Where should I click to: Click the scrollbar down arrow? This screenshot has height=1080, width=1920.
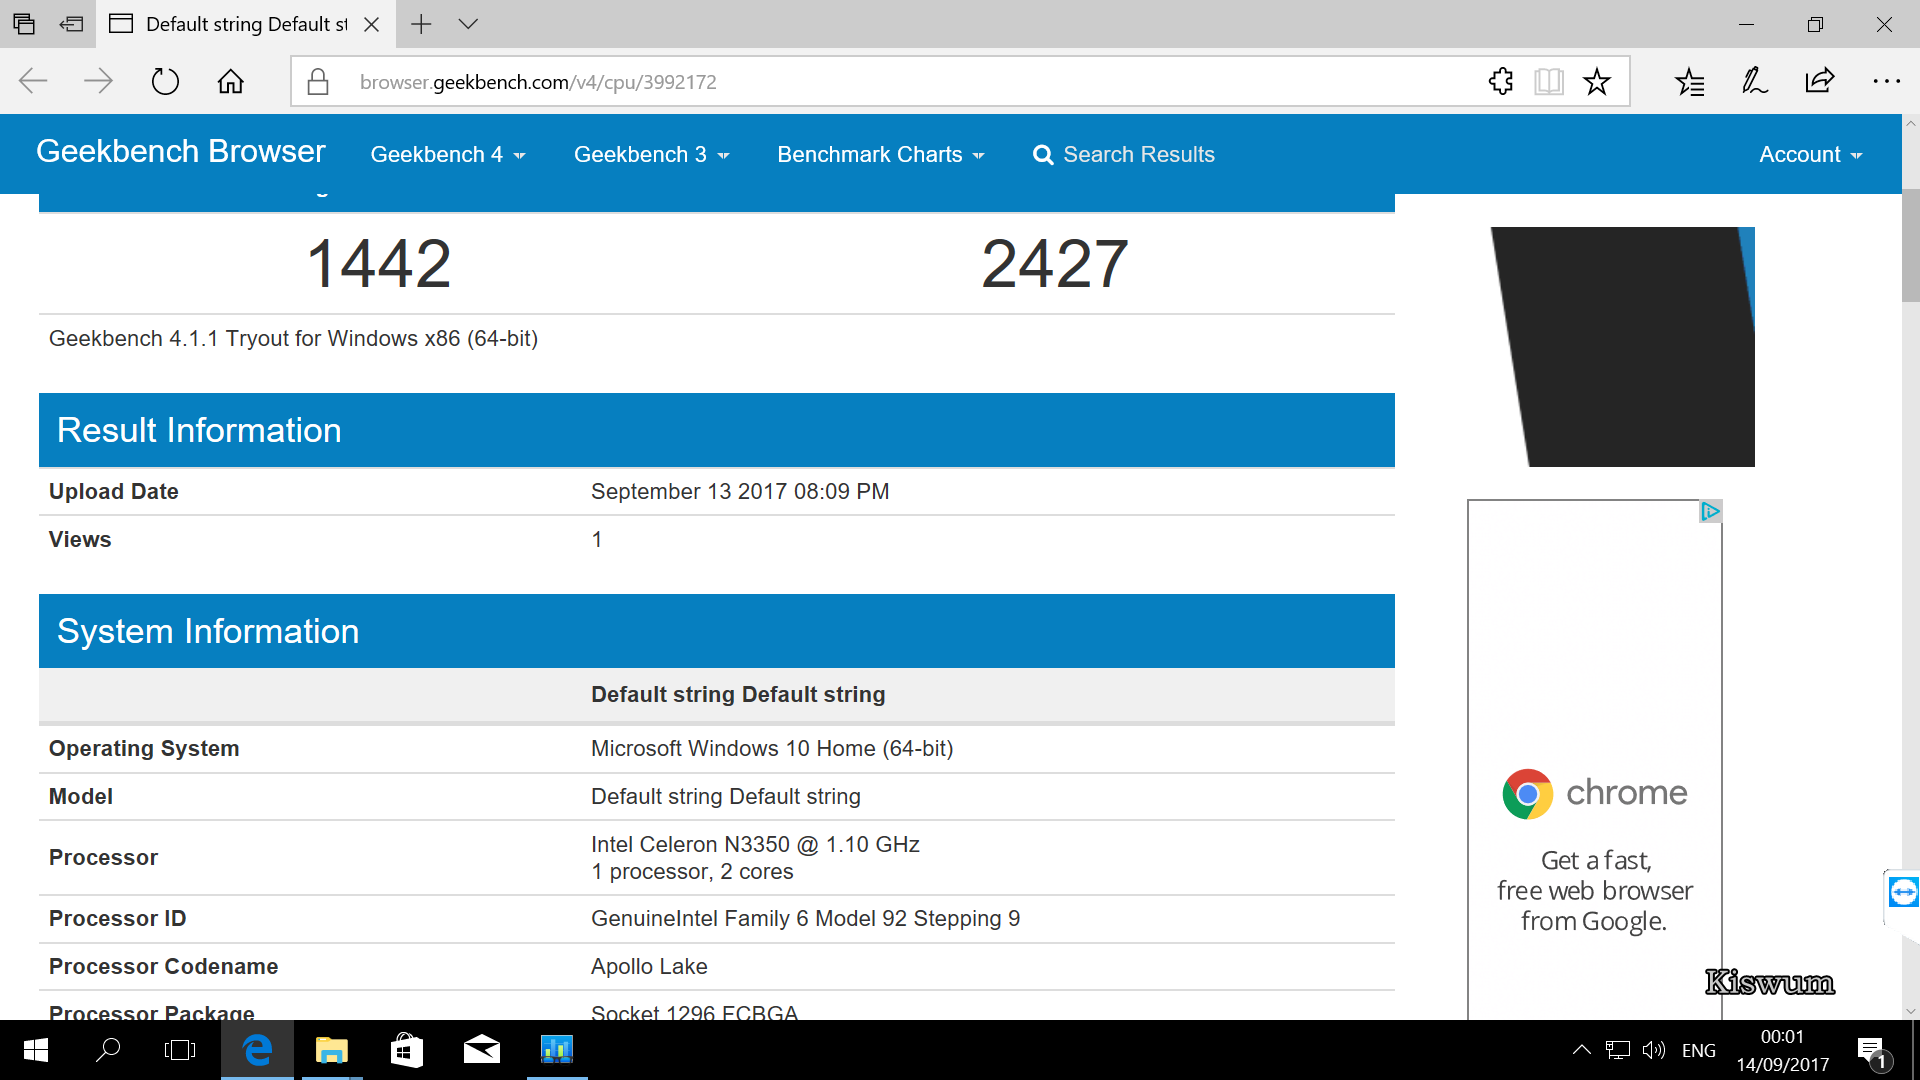coord(1910,1010)
